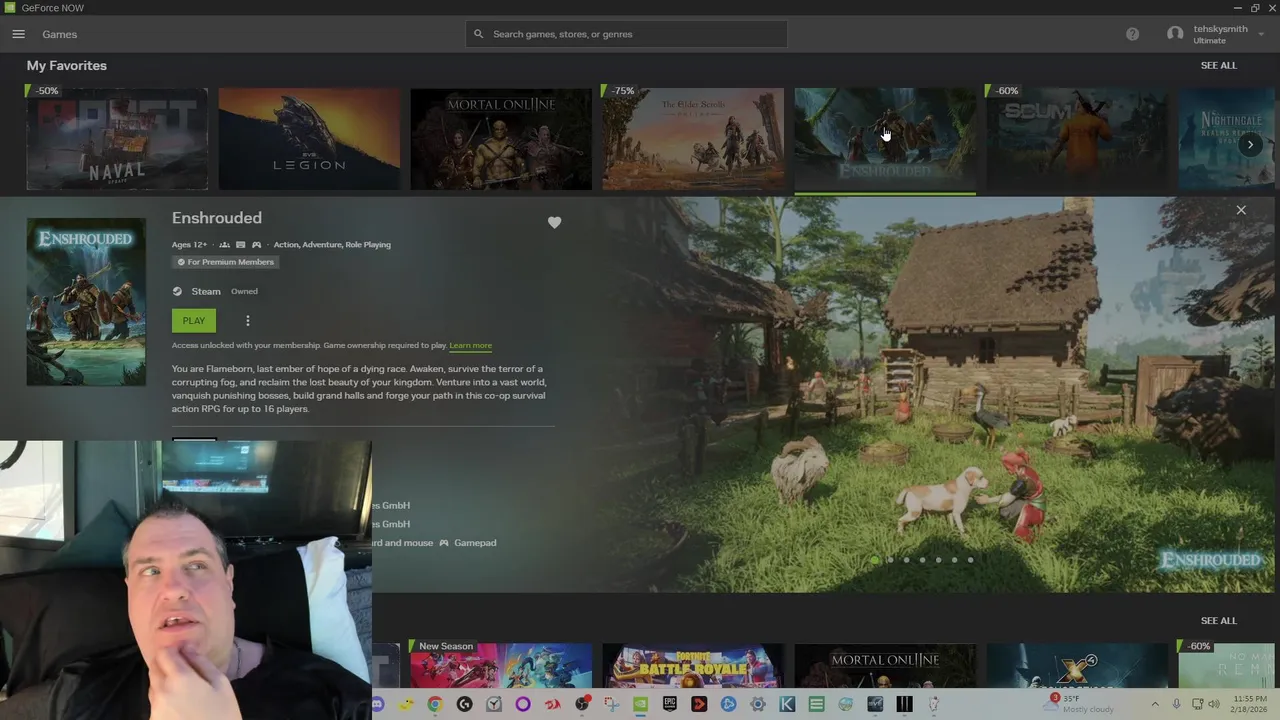The height and width of the screenshot is (720, 1280).
Task: Open the red dragon taskbar icon
Action: point(552,704)
